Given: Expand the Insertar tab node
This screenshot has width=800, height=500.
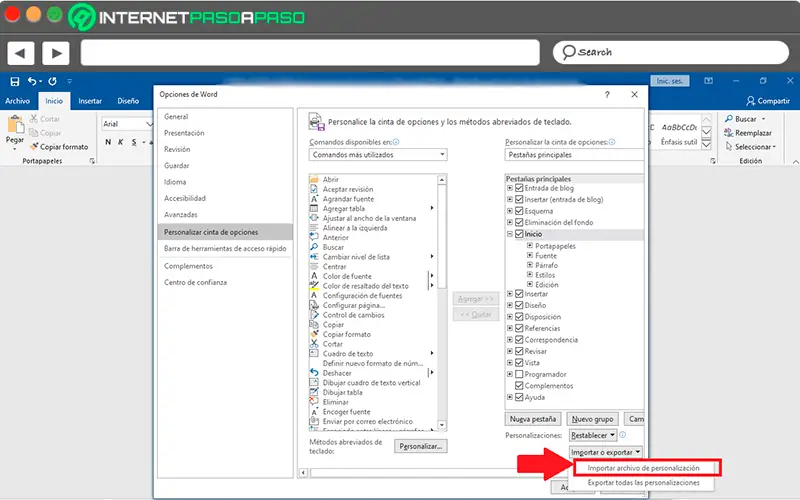Looking at the screenshot, I should click(x=510, y=293).
